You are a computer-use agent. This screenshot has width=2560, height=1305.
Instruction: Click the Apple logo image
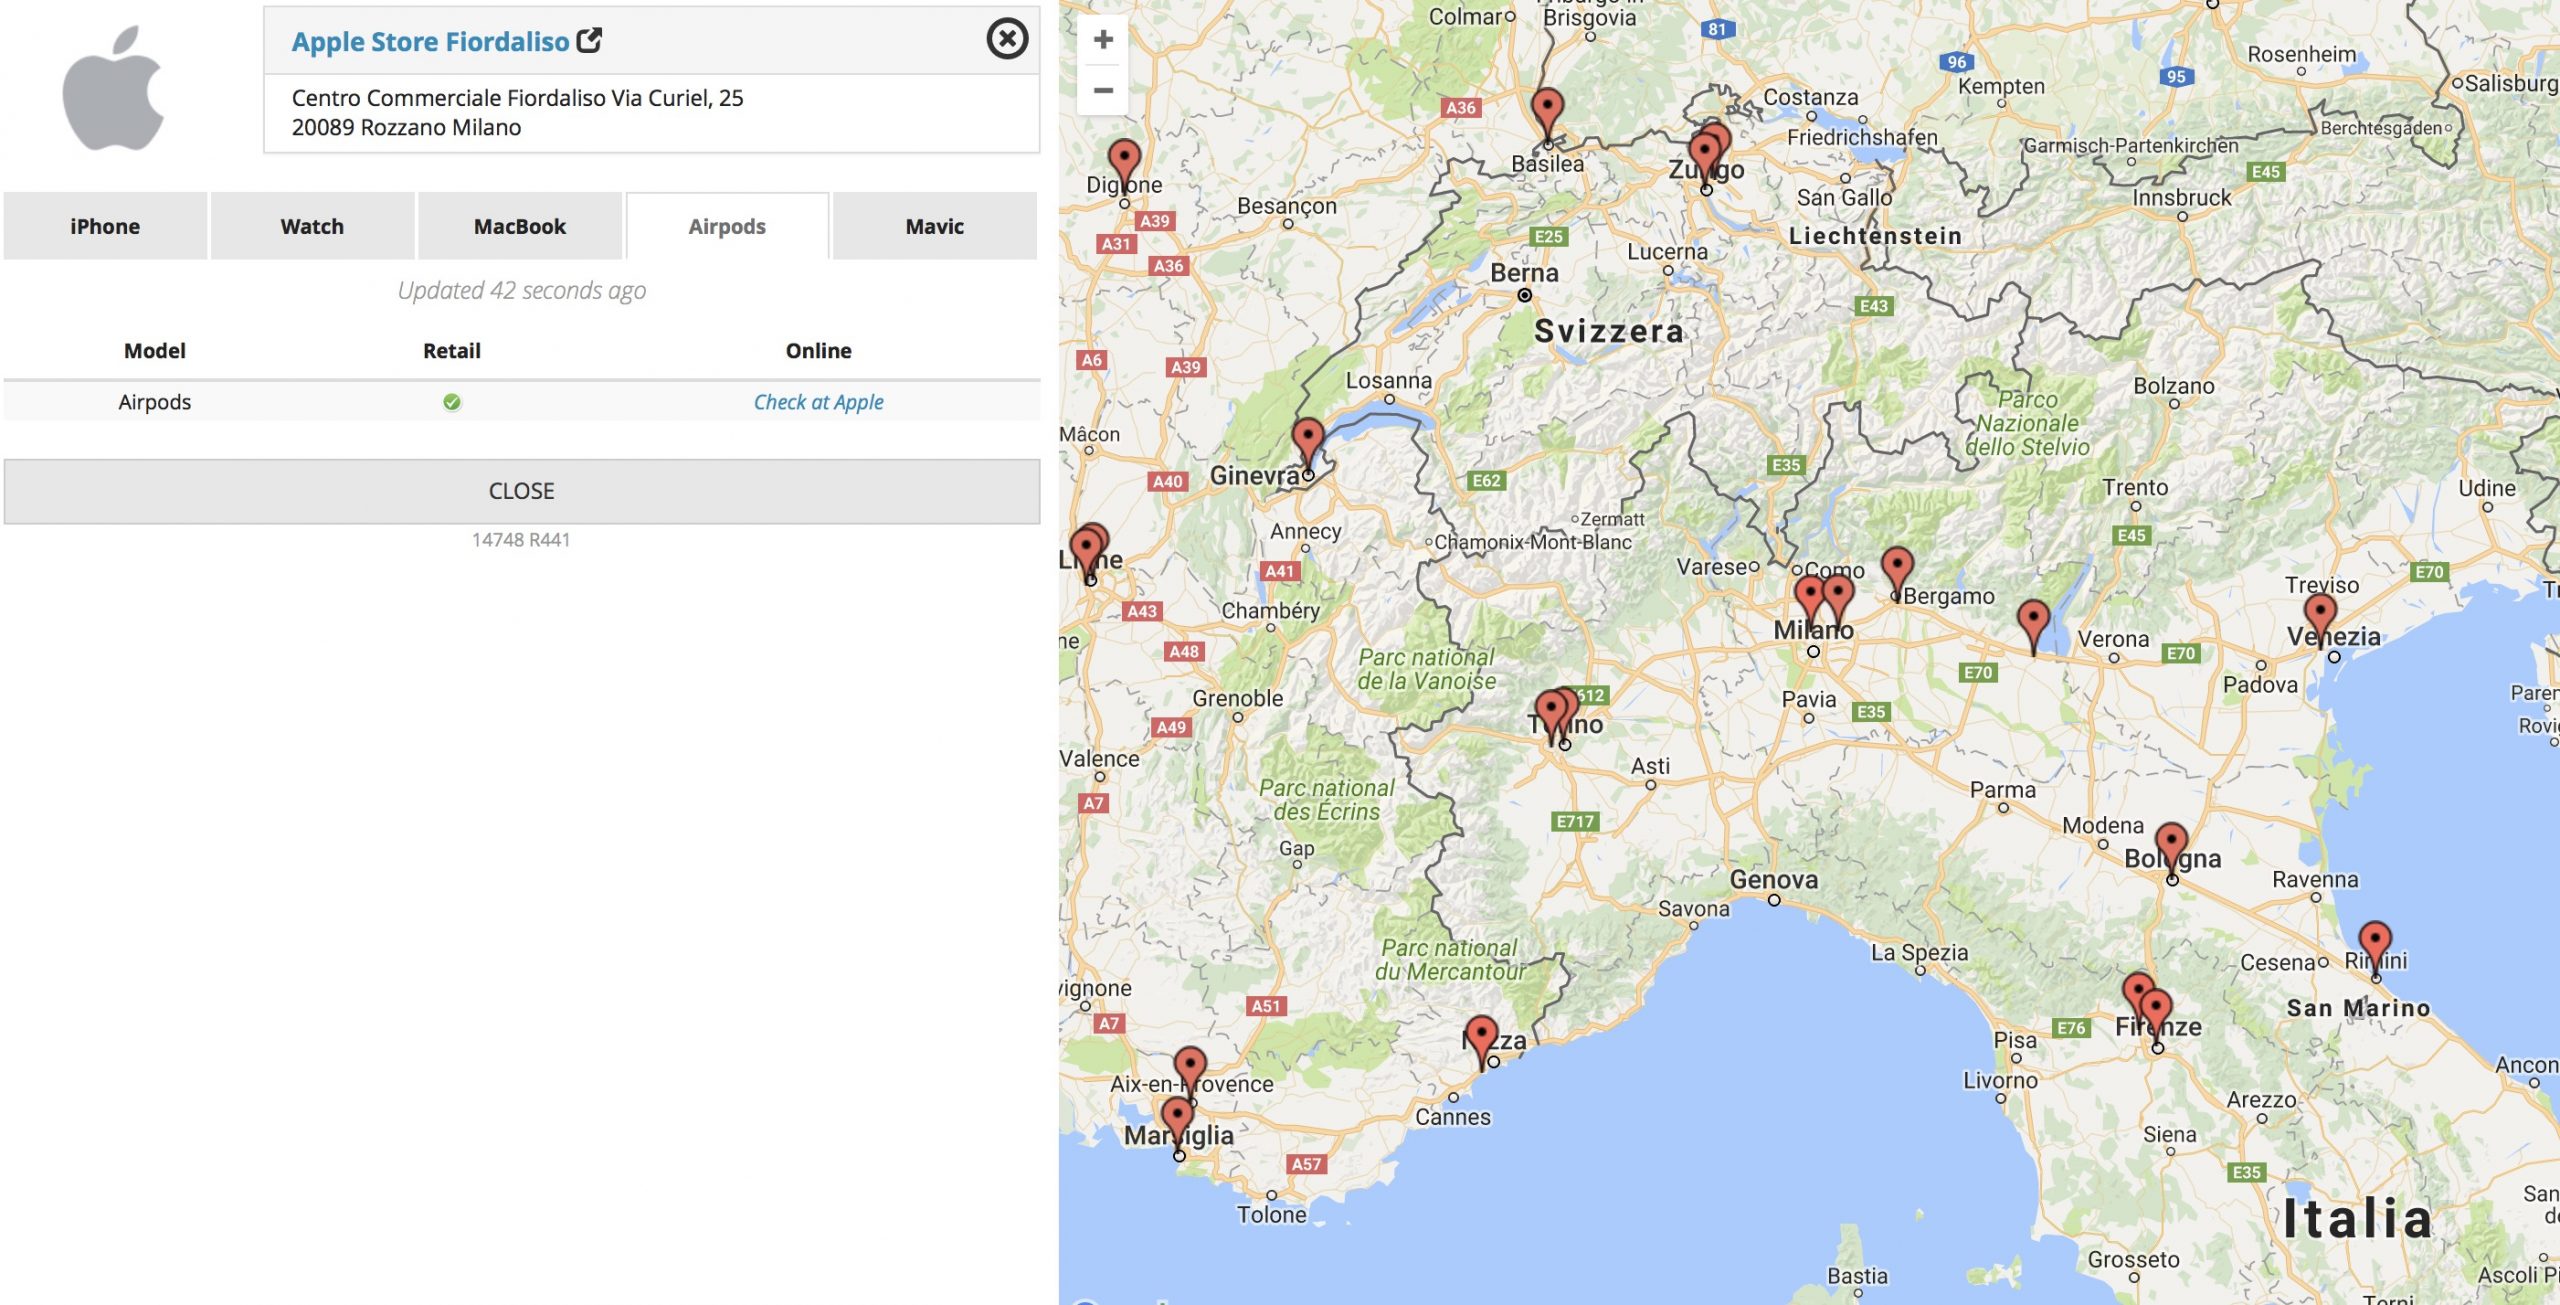(x=113, y=88)
